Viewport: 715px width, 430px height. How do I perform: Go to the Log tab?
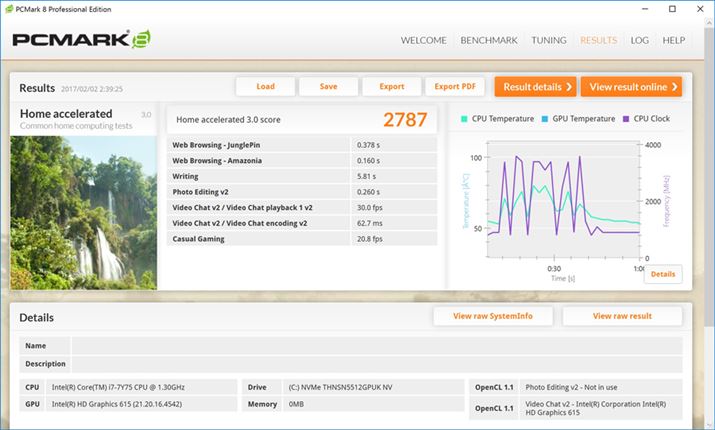pos(640,41)
